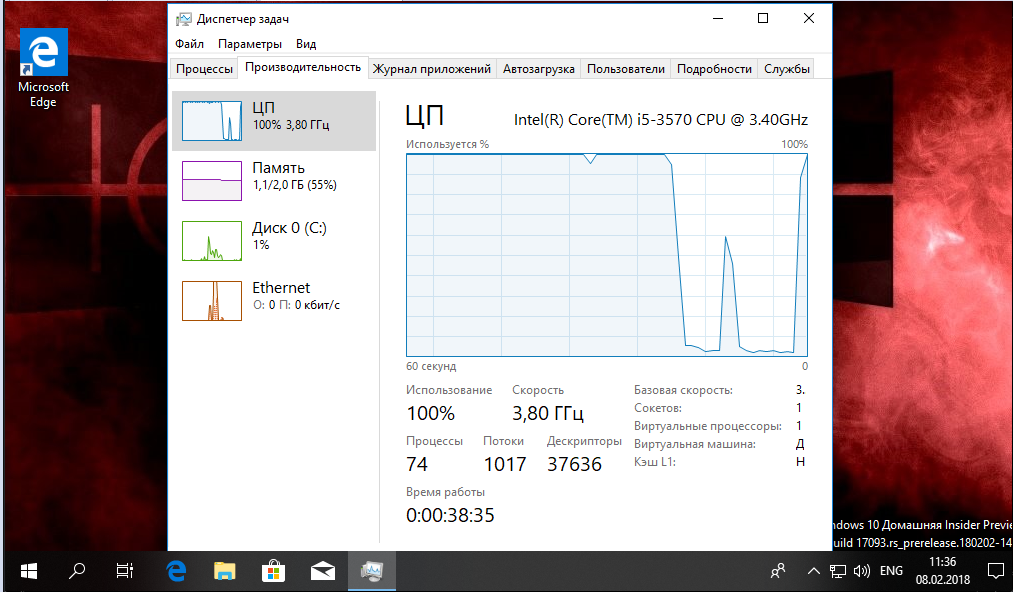Open Microsoft Store from the taskbar
Screen dimensions: 1013x592
point(273,571)
